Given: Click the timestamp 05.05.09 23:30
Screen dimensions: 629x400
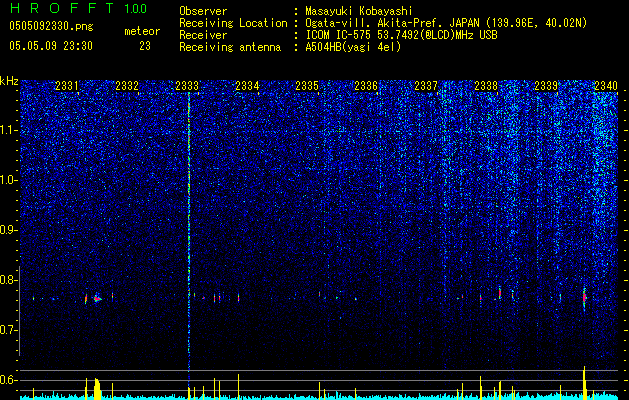Looking at the screenshot, I should (x=51, y=46).
